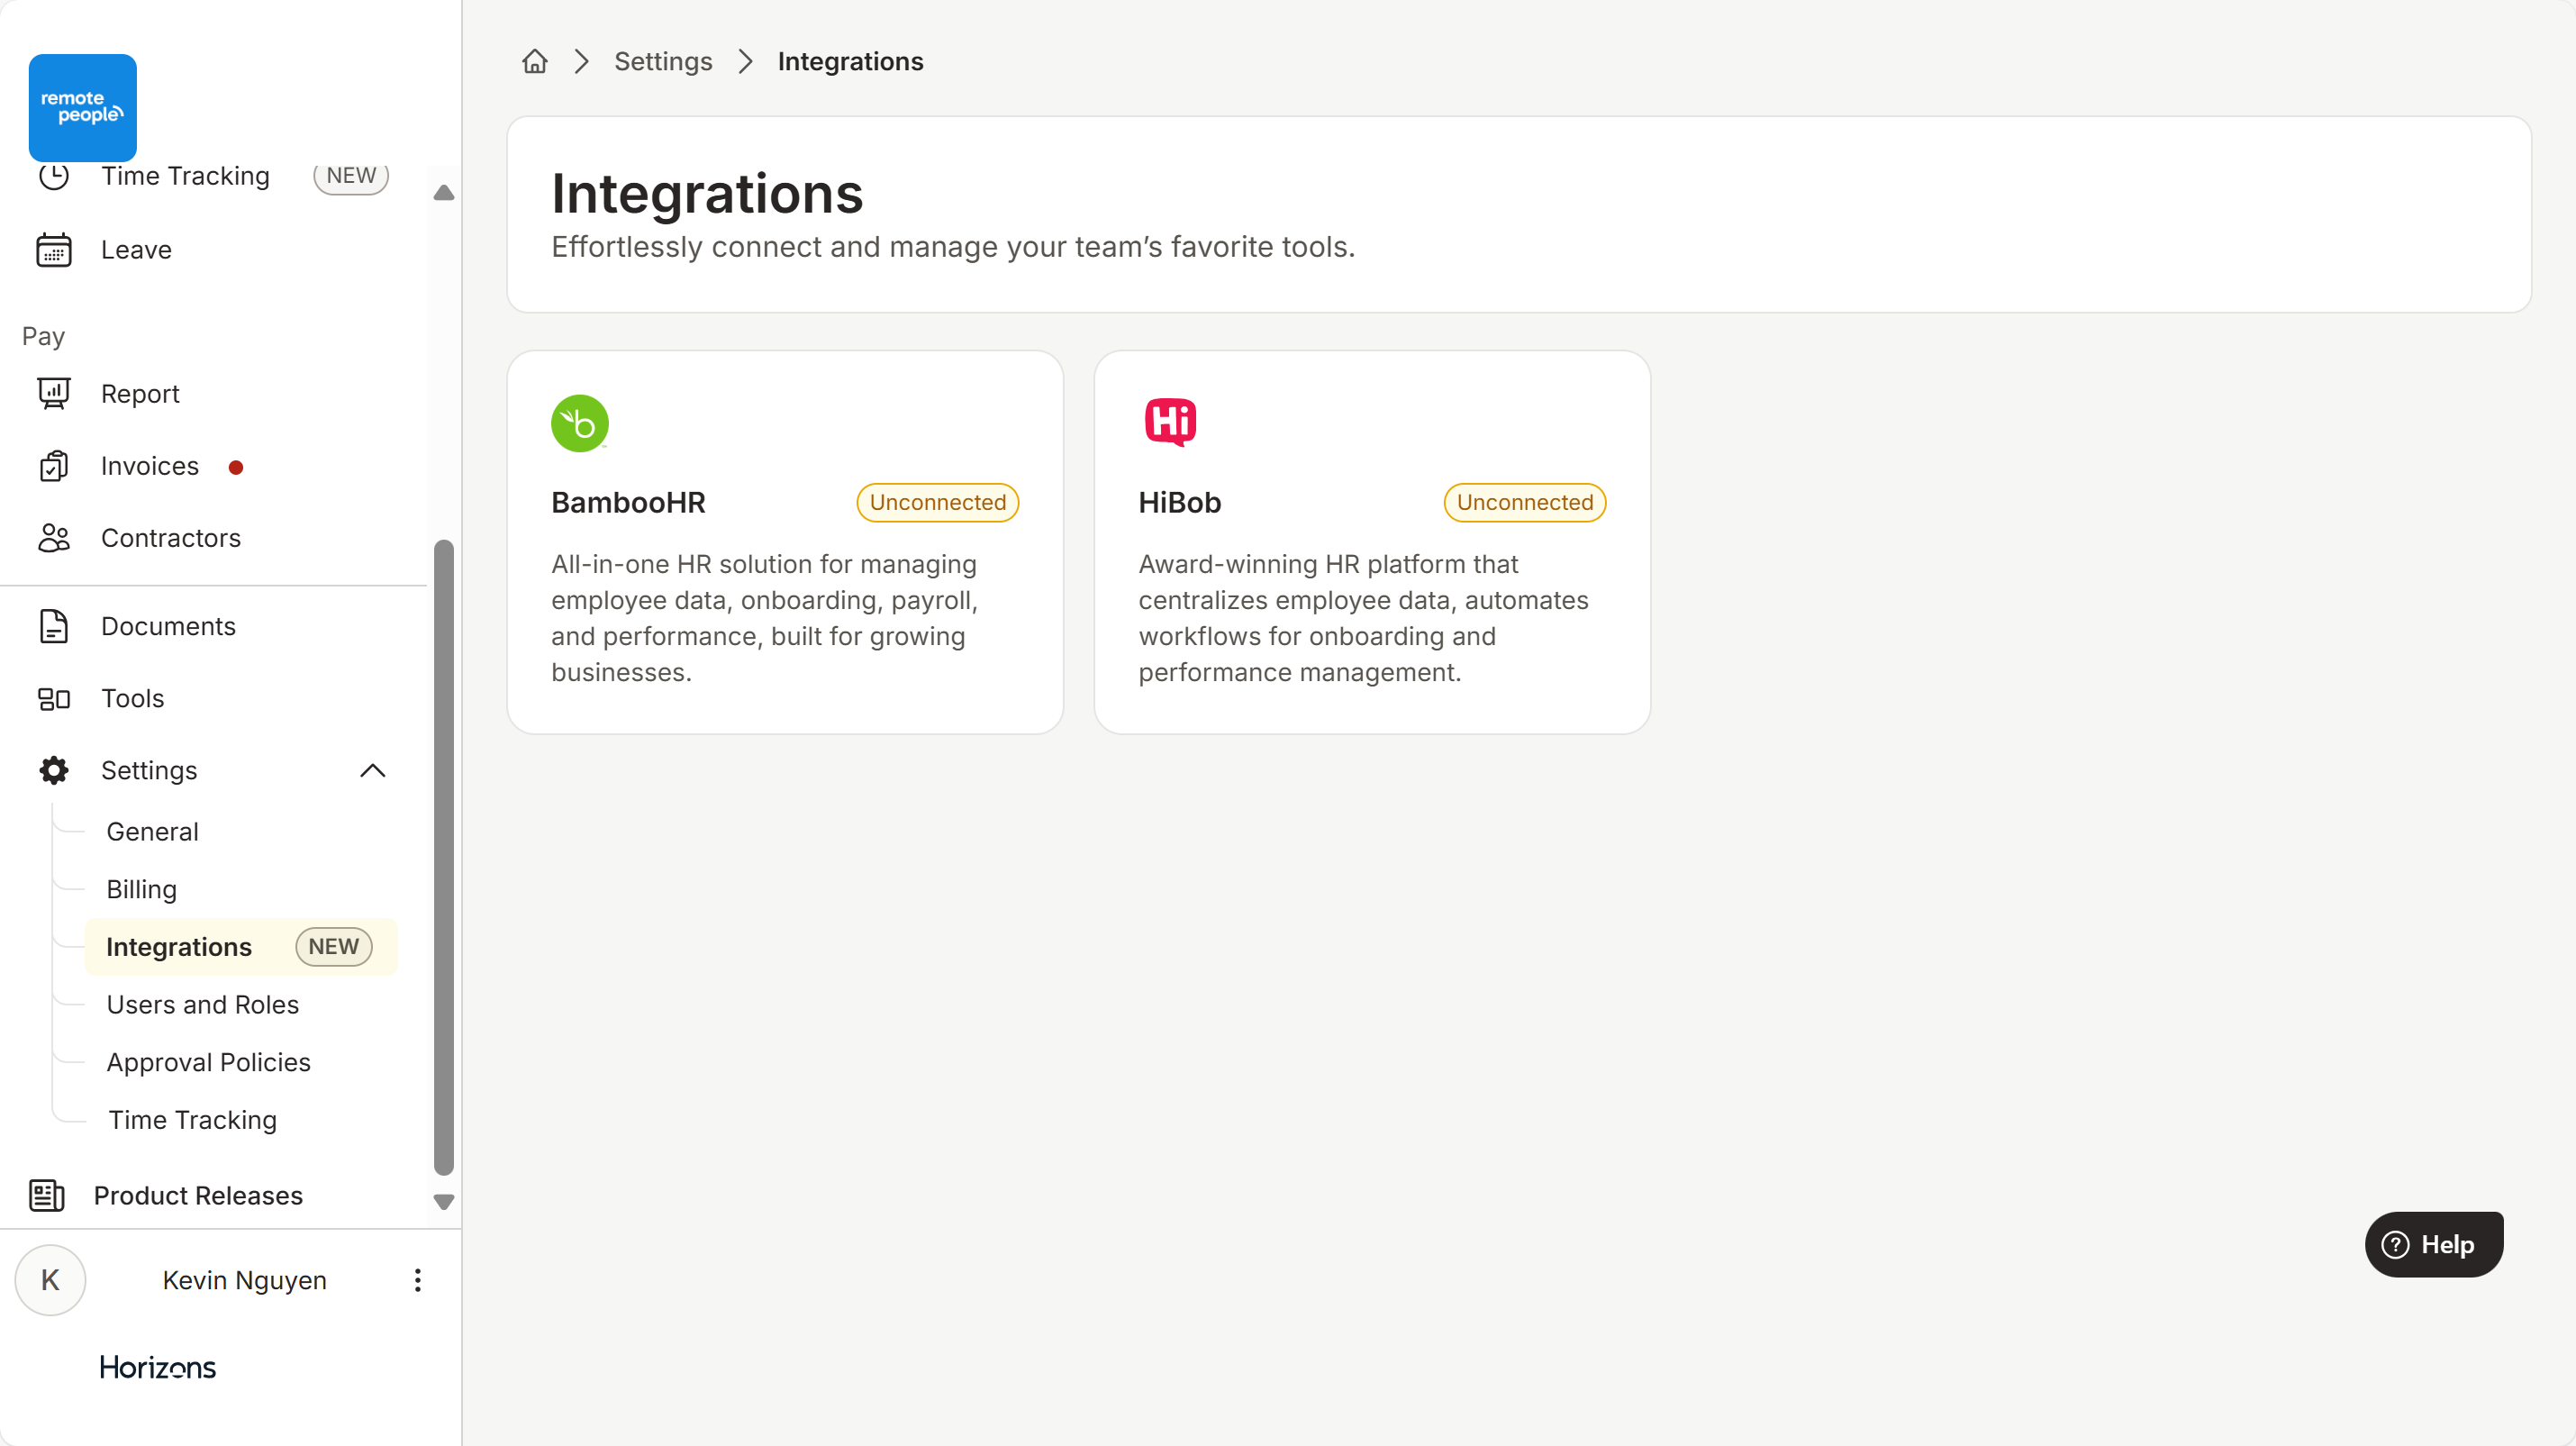Collapse the Settings menu chevron
Viewport: 2576px width, 1446px height.
tap(372, 770)
